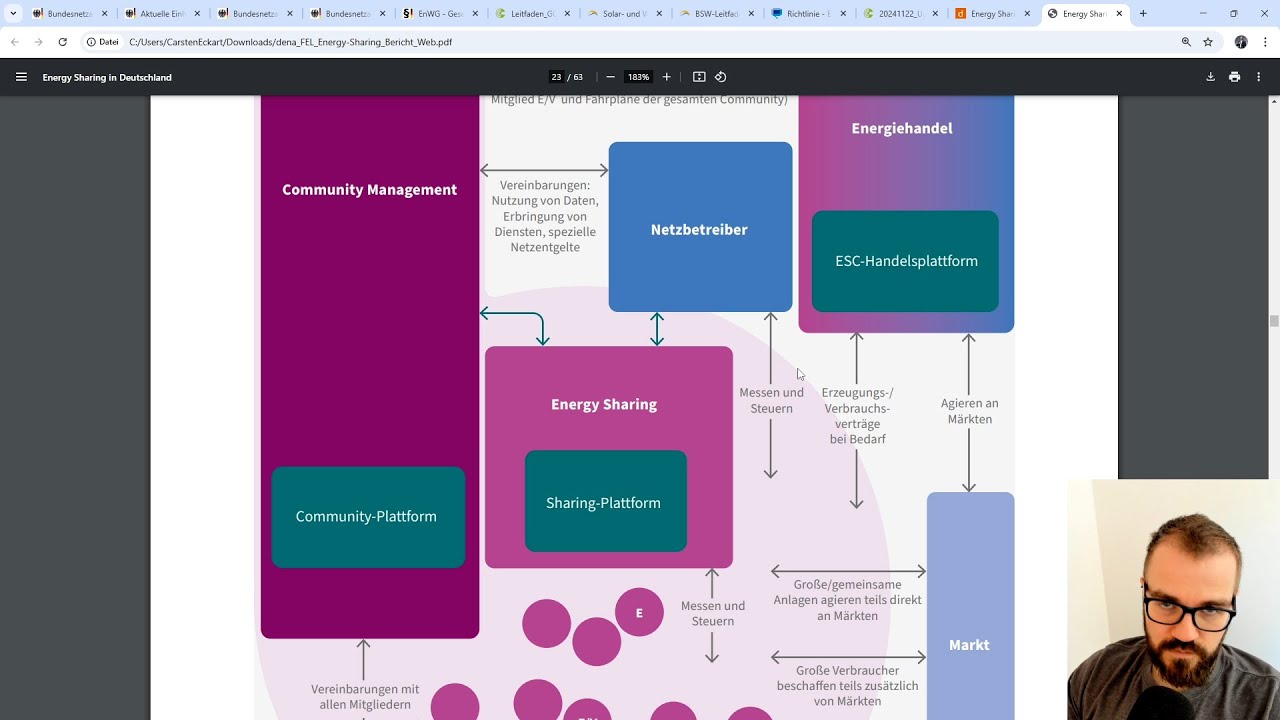The image size is (1280, 720).
Task: Click Große/gemeinsame Anlagen agieren text
Action: (x=847, y=600)
